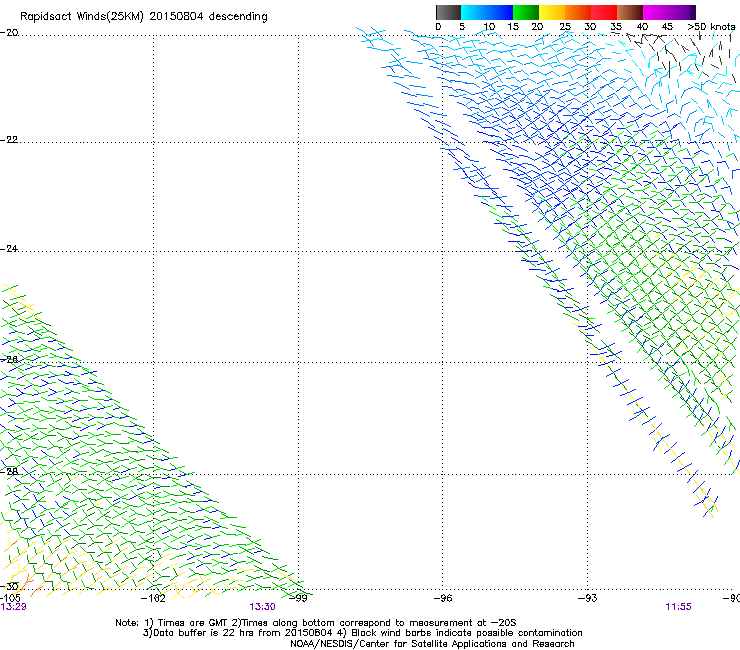Click the -26 latitude axis label
The height and width of the screenshot is (650, 740).
[9, 360]
